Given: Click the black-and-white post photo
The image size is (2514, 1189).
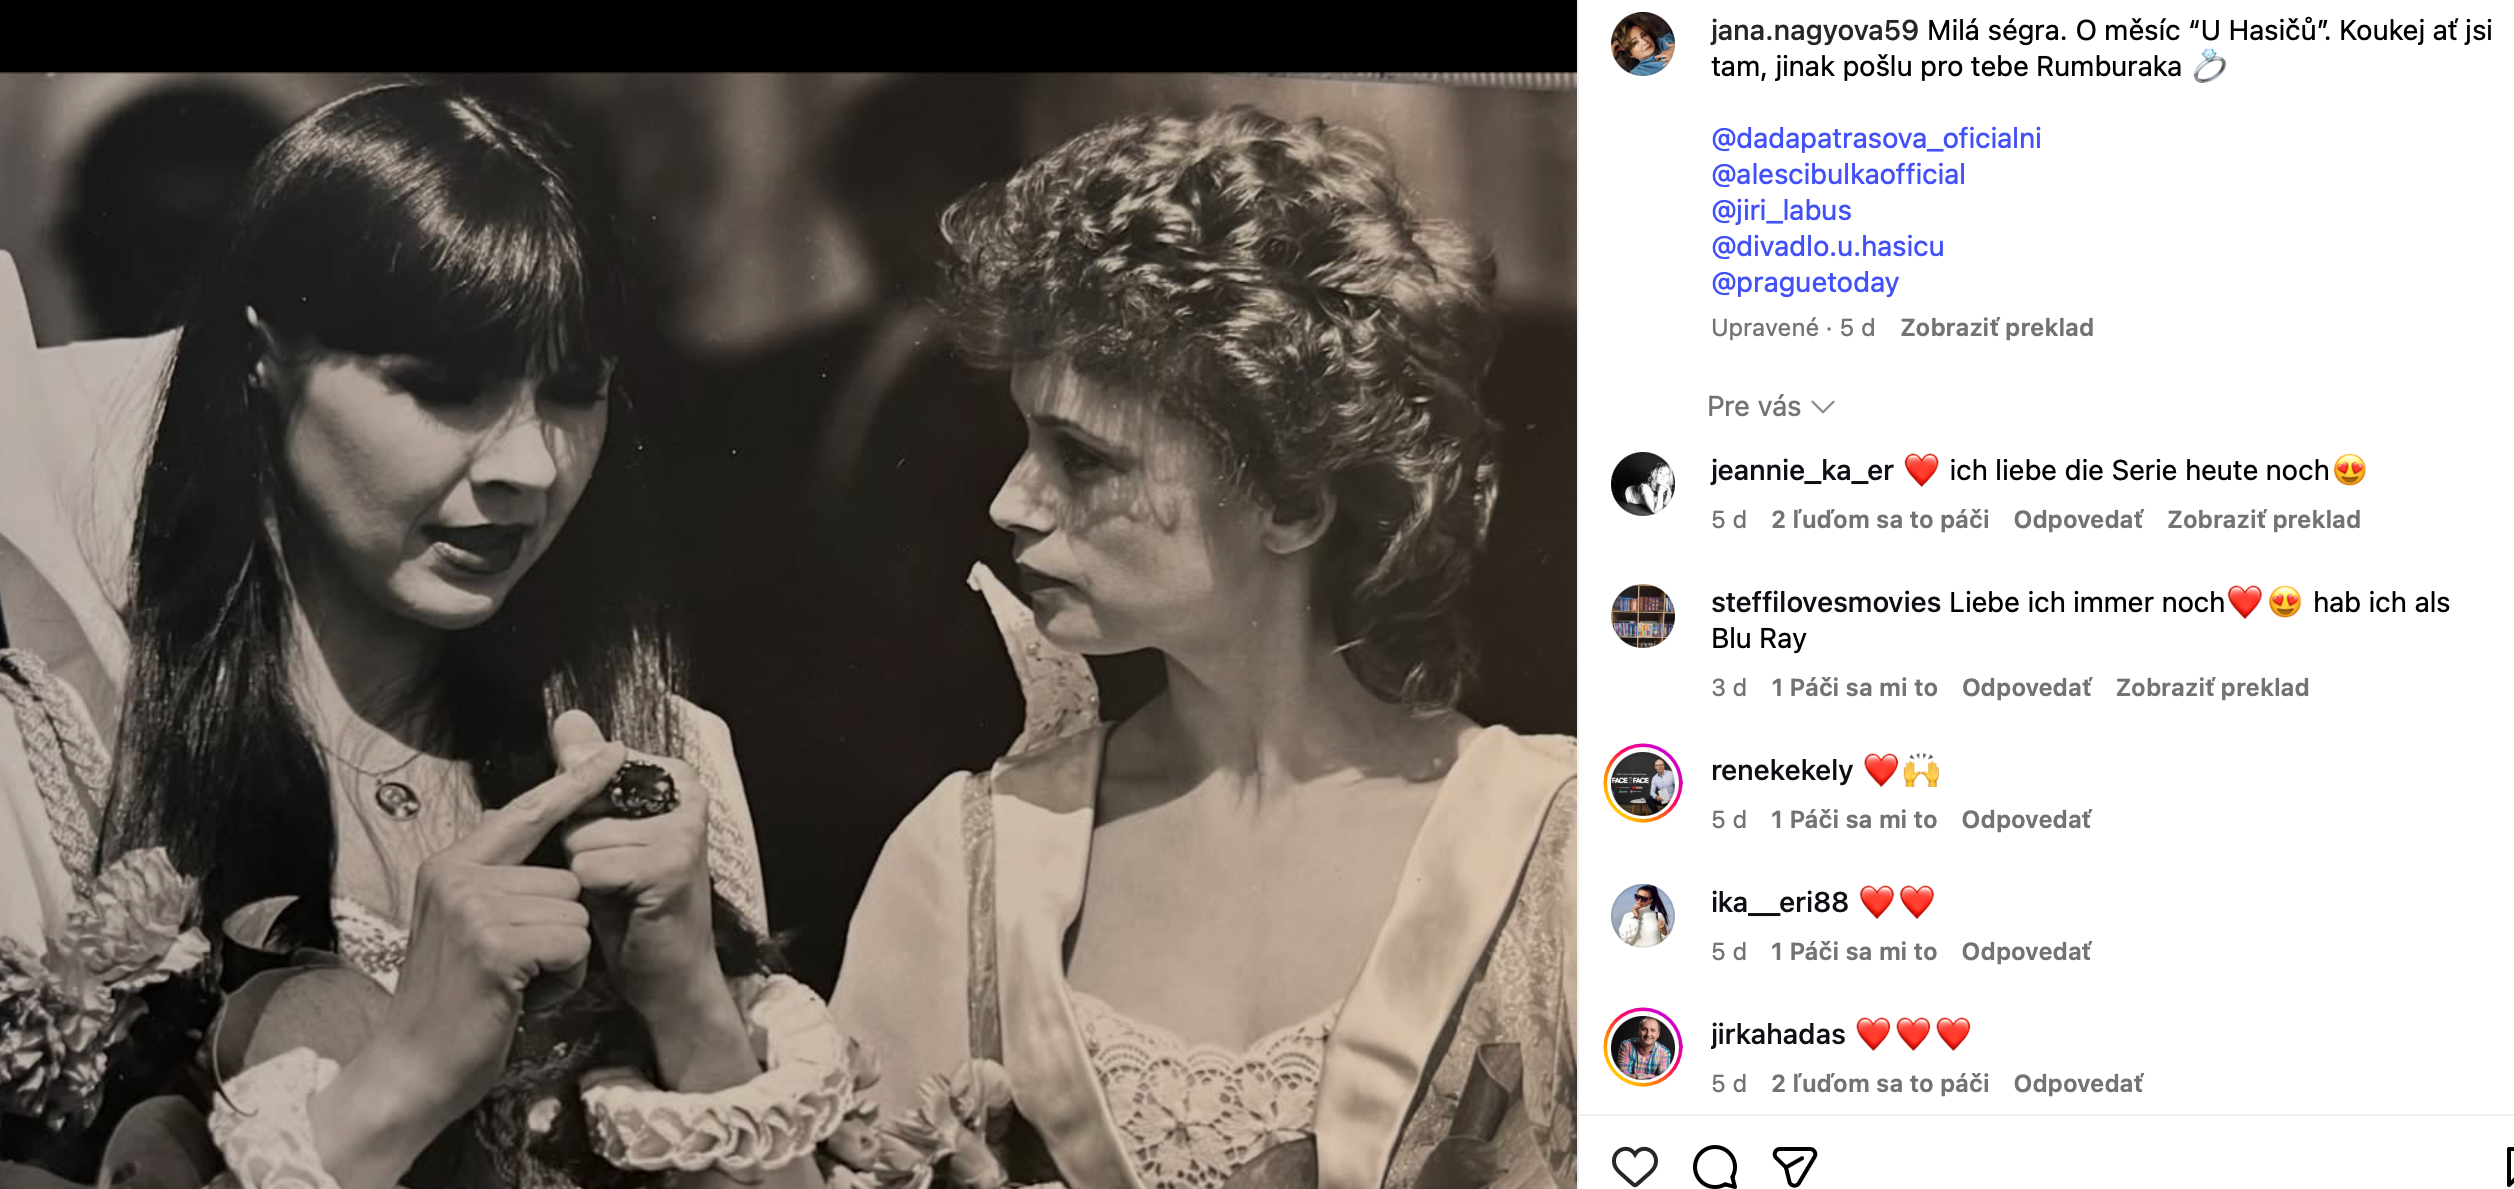Looking at the screenshot, I should 788,630.
